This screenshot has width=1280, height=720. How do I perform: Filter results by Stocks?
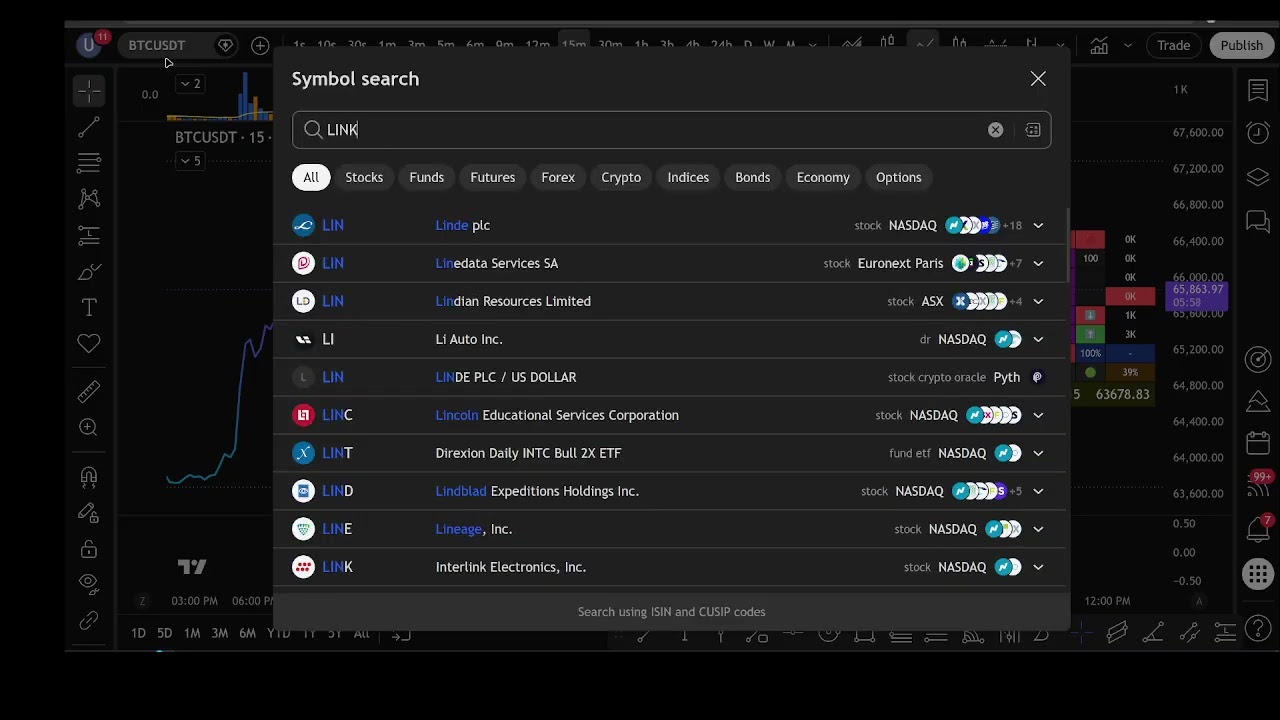coord(364,177)
